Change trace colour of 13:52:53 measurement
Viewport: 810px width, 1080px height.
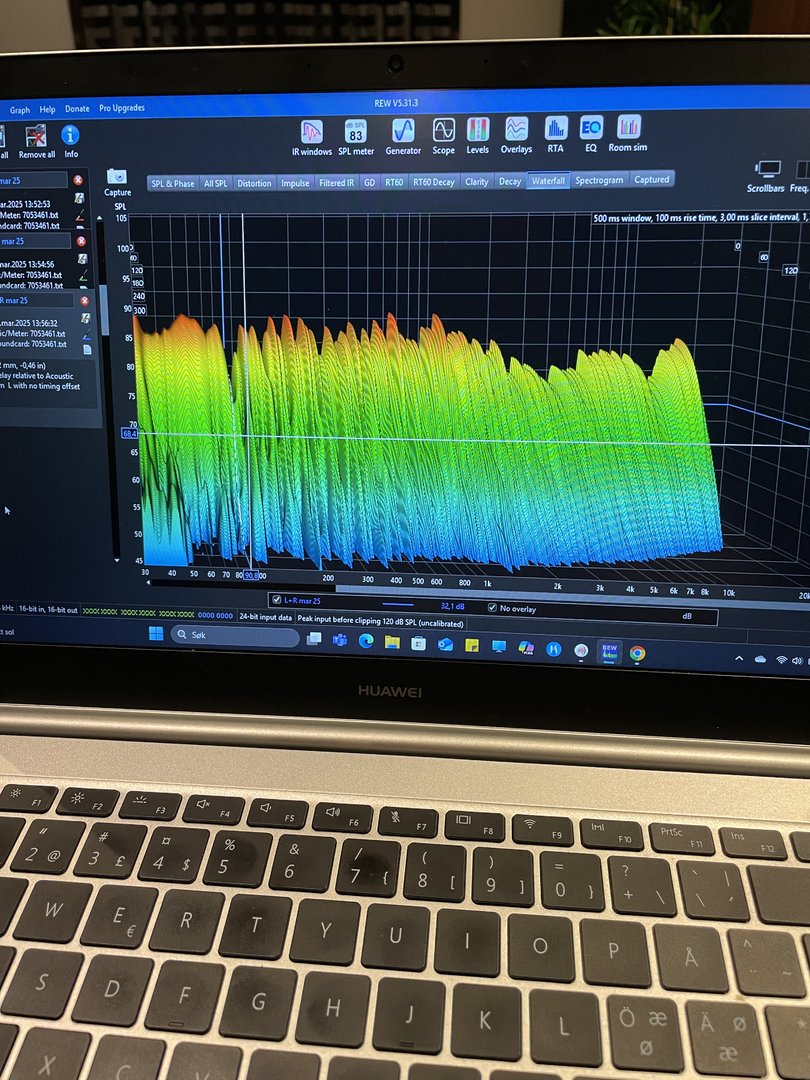click(x=81, y=215)
